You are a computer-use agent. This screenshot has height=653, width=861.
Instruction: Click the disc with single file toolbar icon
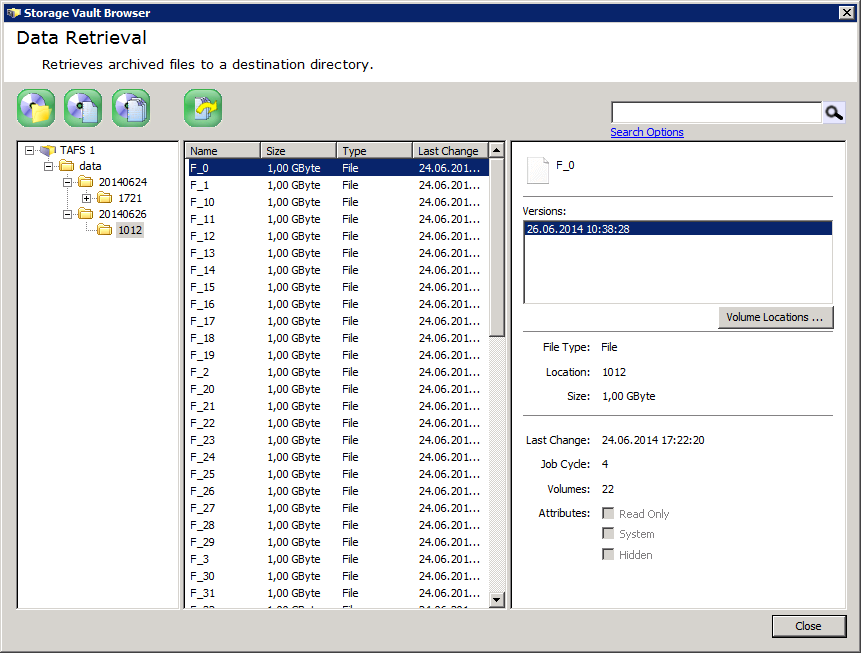pyautogui.click(x=83, y=108)
